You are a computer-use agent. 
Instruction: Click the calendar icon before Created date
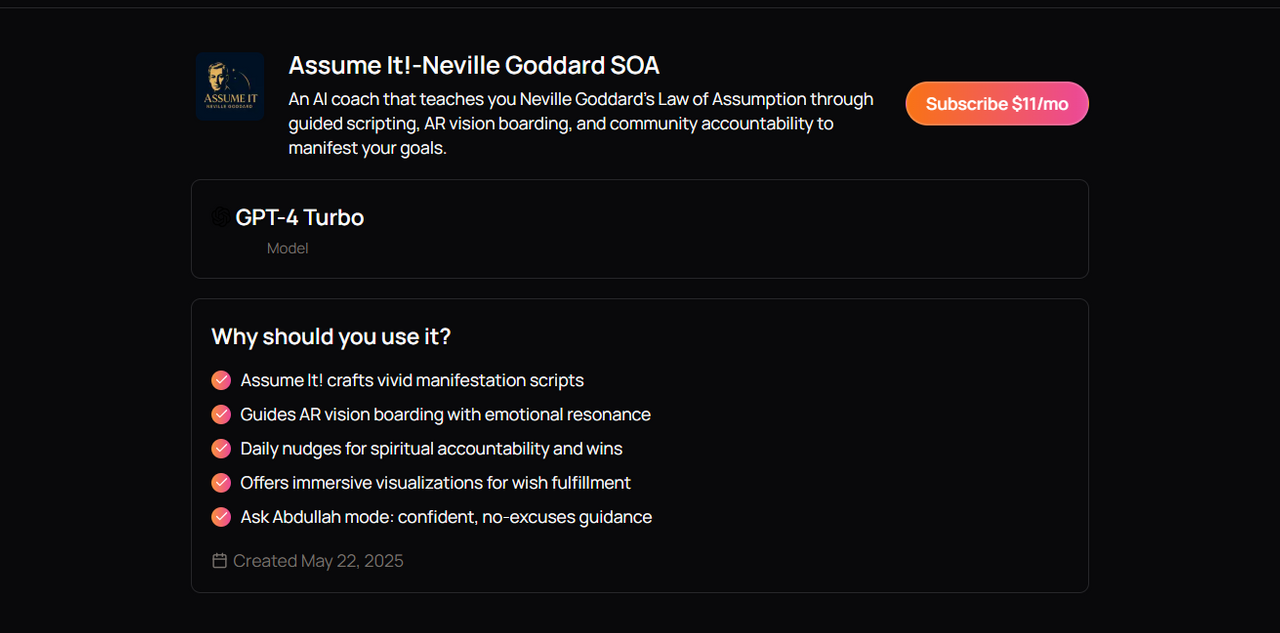220,561
